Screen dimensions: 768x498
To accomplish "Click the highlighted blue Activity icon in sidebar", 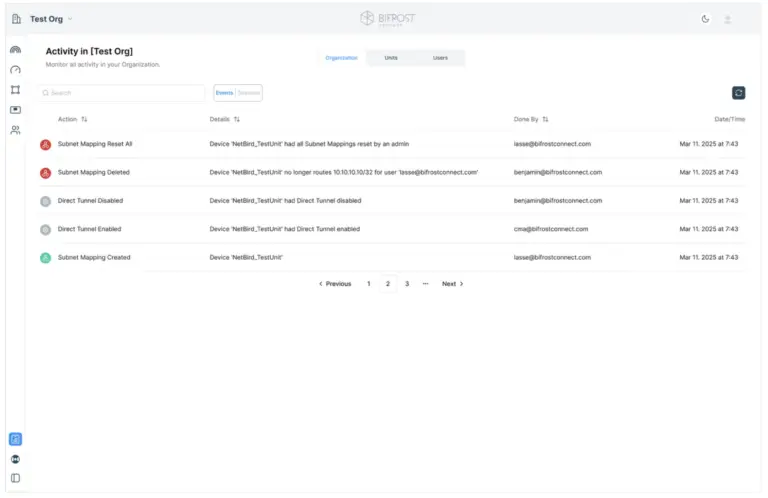I will click(16, 439).
